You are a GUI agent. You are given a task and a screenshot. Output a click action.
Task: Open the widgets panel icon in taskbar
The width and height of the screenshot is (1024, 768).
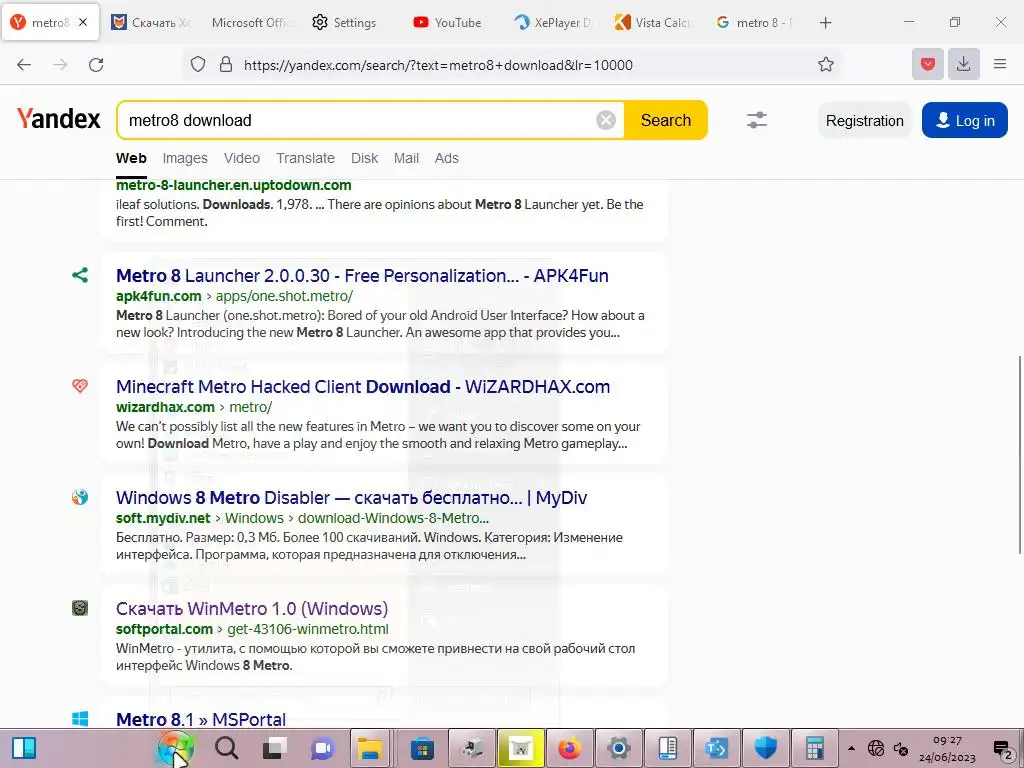click(24, 748)
